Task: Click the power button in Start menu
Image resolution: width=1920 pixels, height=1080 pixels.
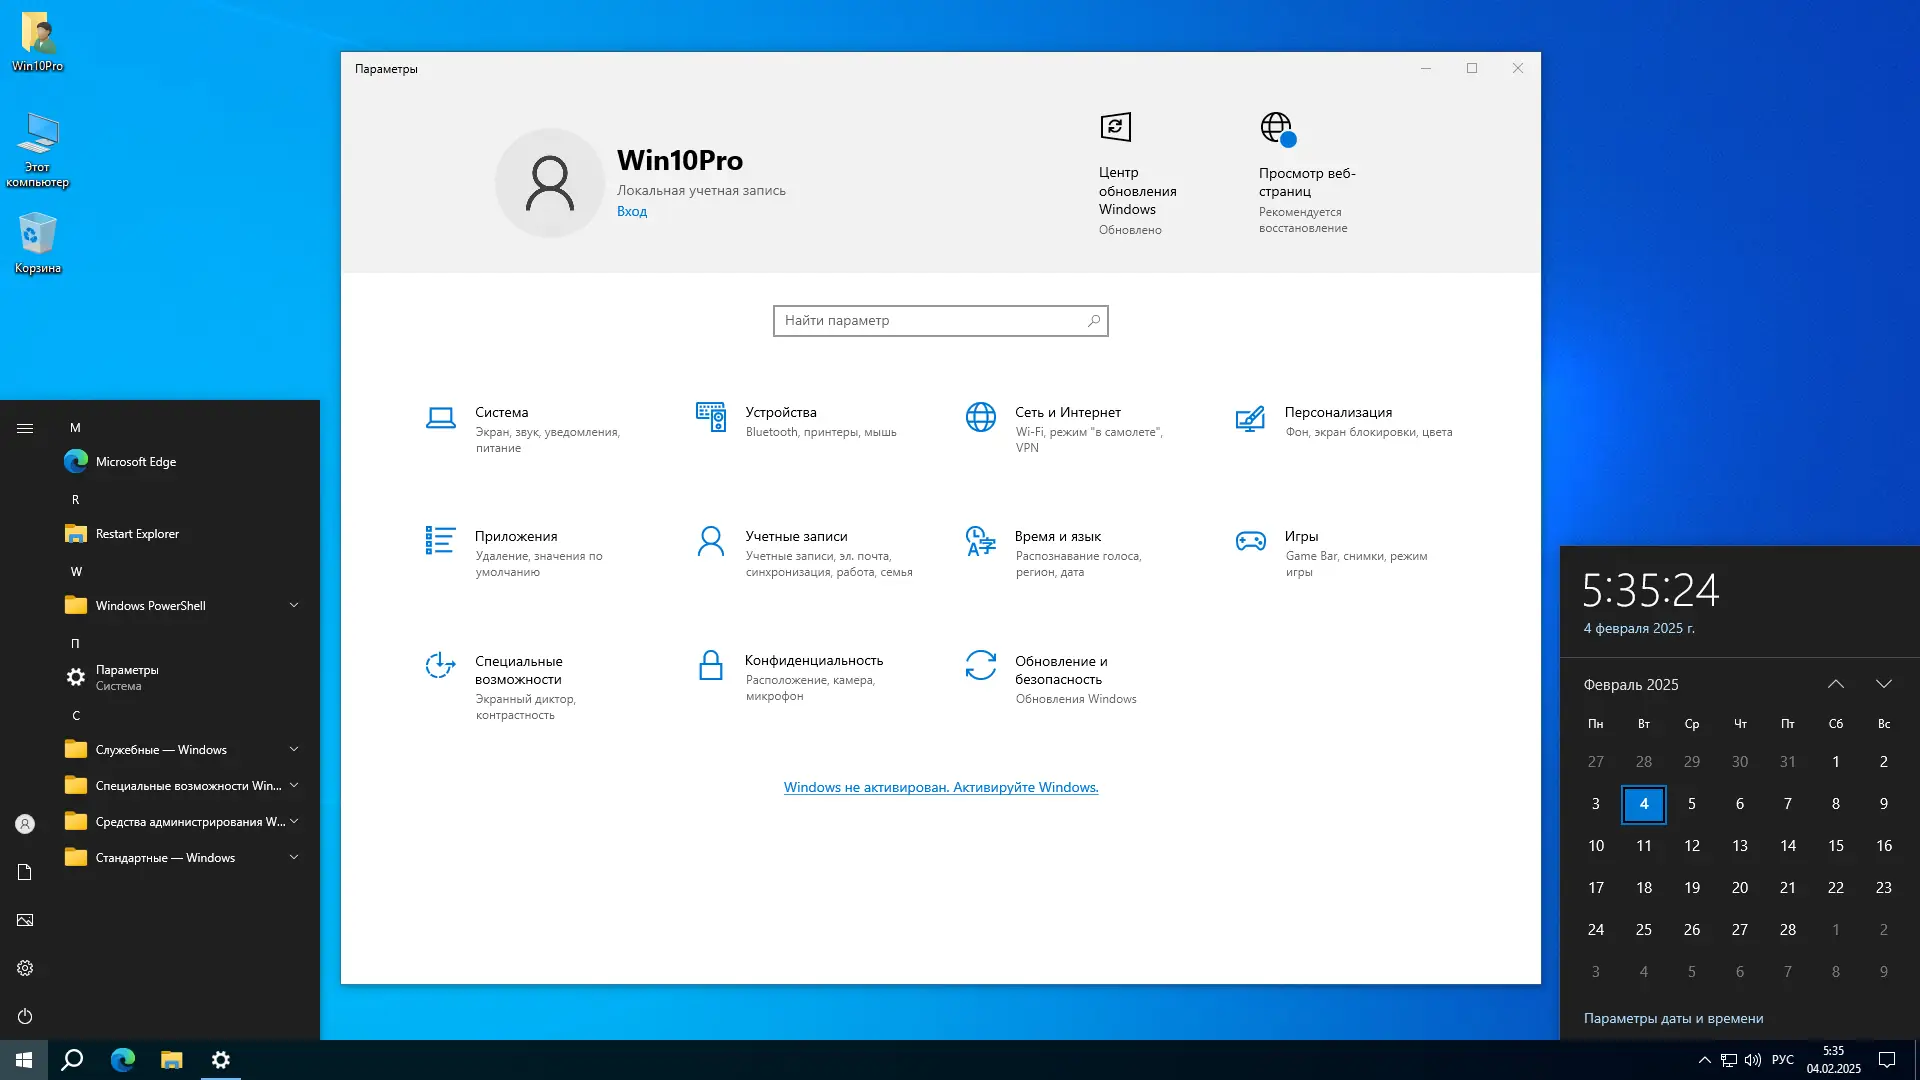Action: 25,1016
